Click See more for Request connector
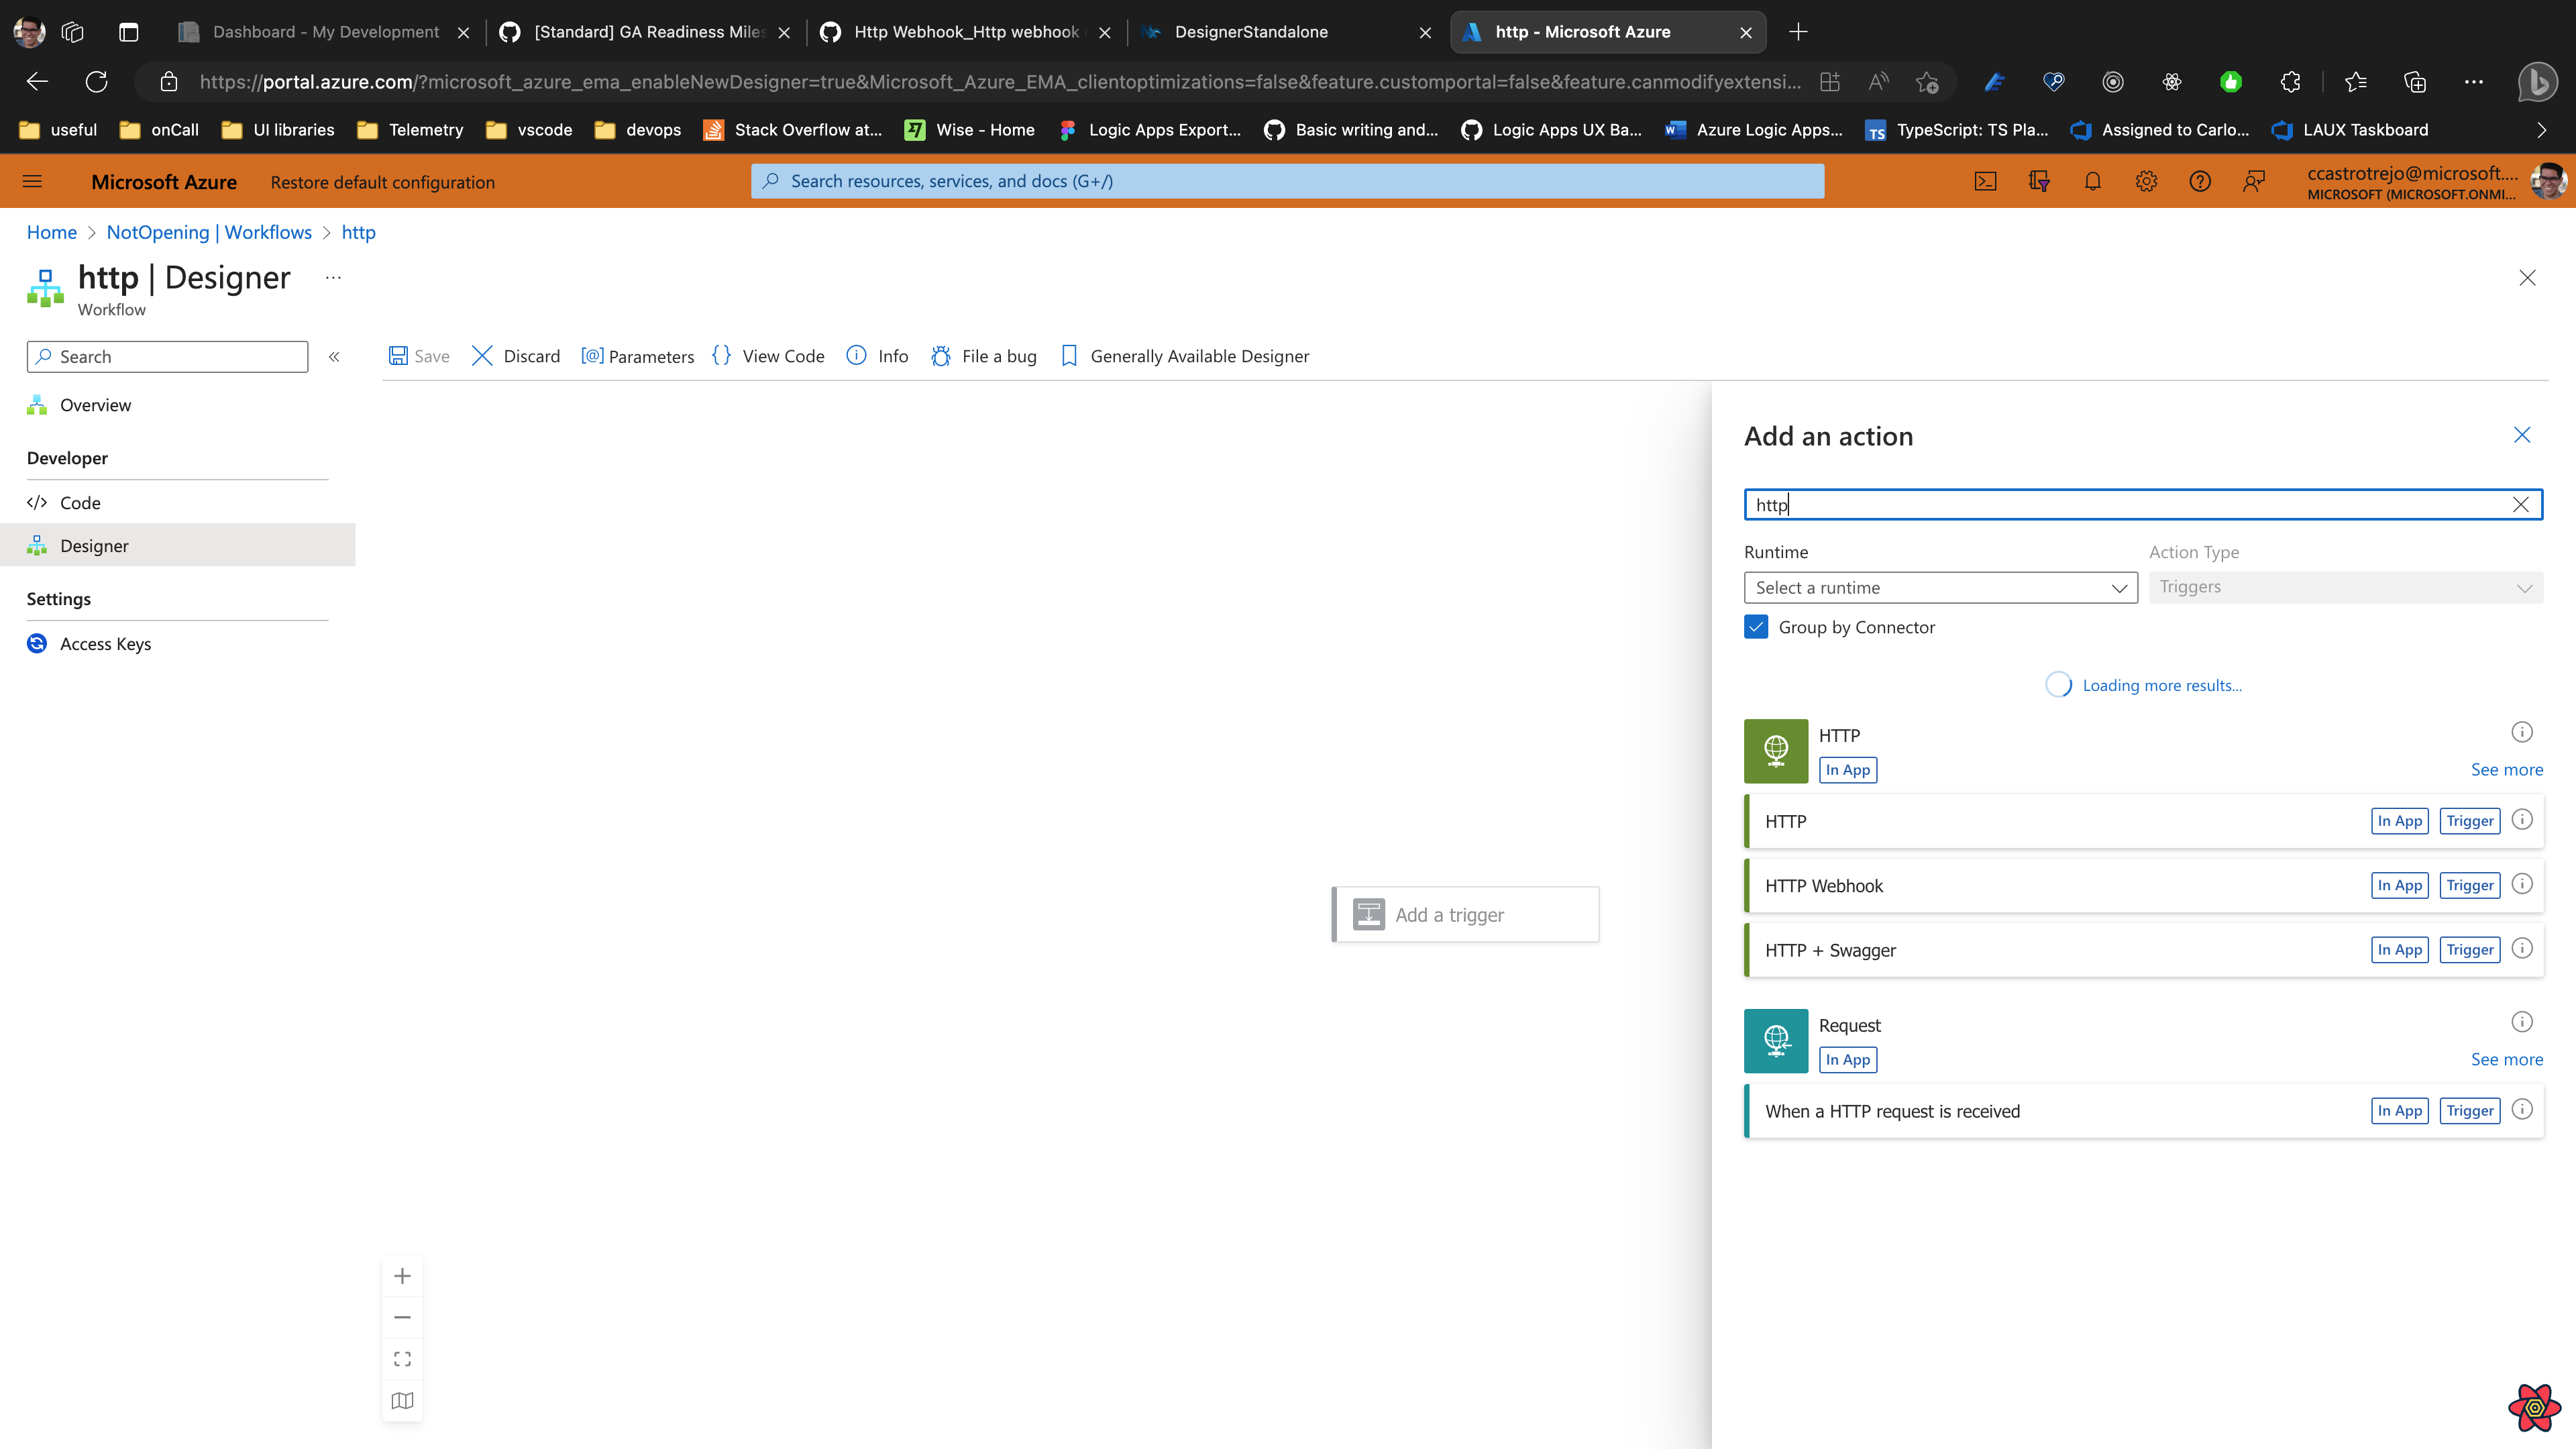 point(2507,1059)
